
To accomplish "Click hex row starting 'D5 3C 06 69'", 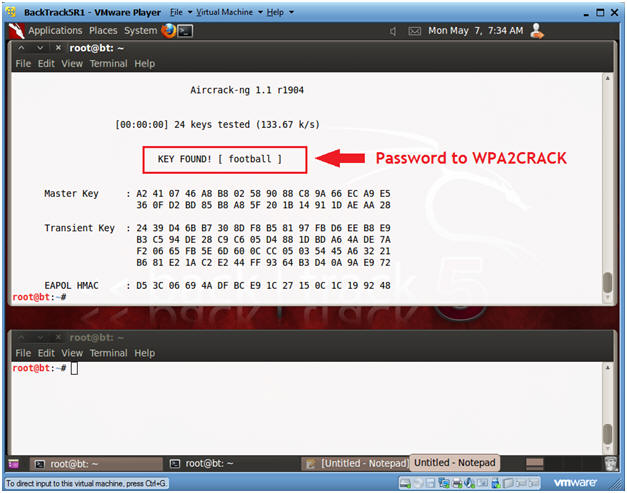I will coord(263,286).
